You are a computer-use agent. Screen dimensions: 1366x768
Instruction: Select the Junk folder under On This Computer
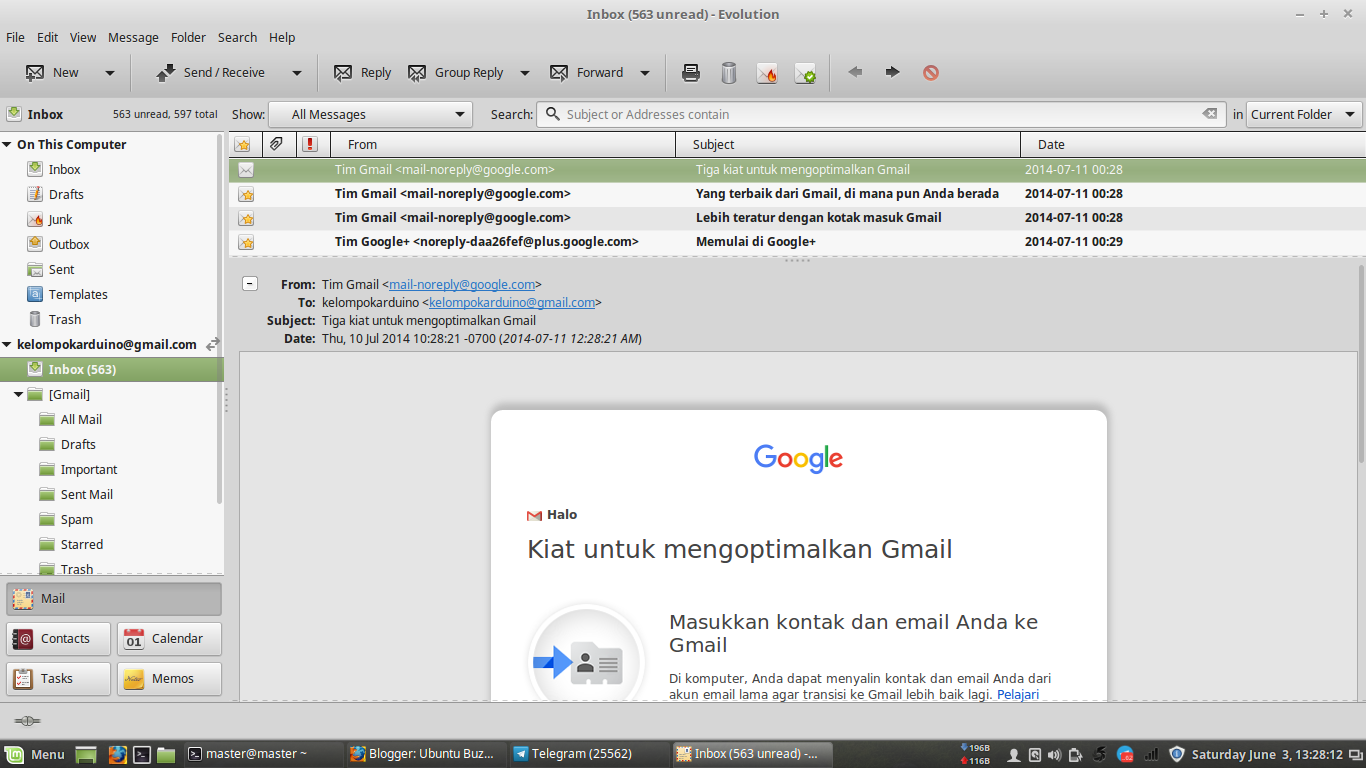(60, 220)
